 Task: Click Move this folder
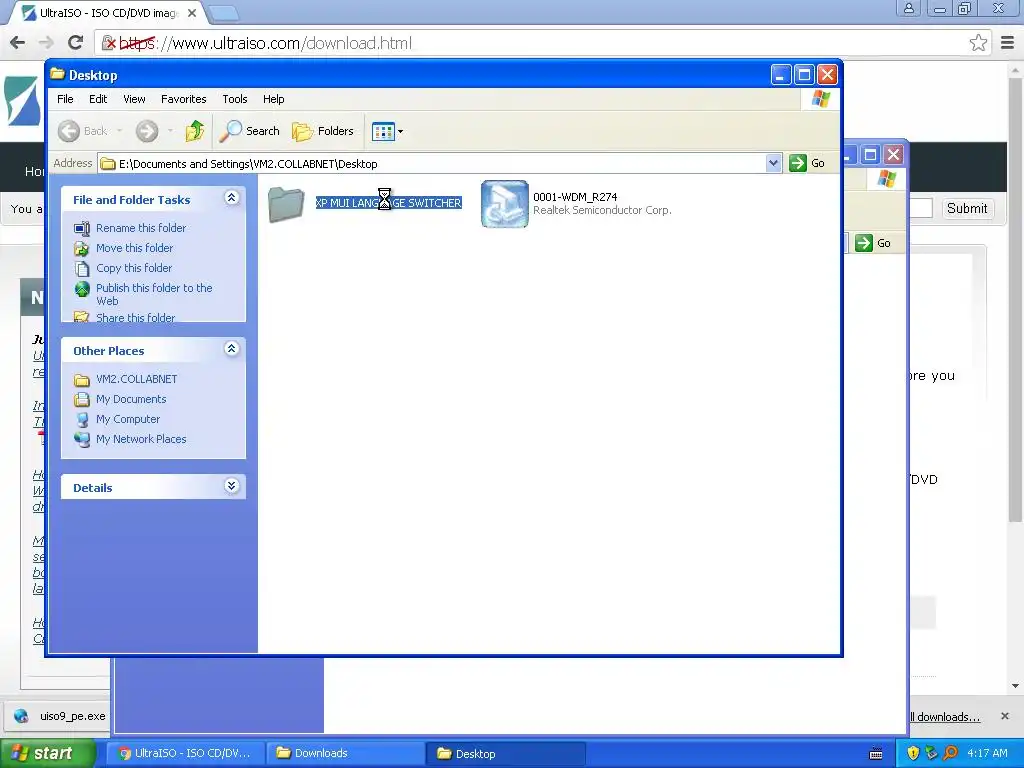click(x=135, y=248)
